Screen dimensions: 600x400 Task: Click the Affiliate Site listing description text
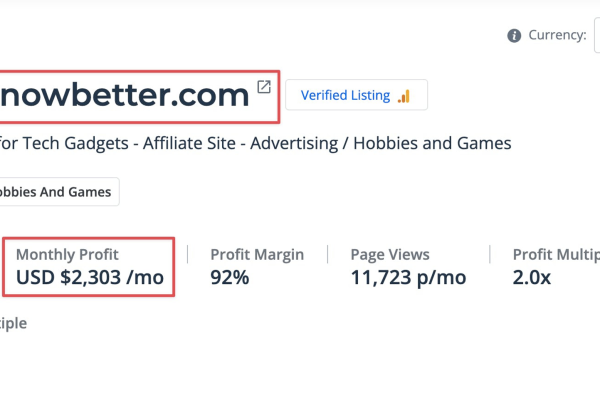click(x=189, y=144)
